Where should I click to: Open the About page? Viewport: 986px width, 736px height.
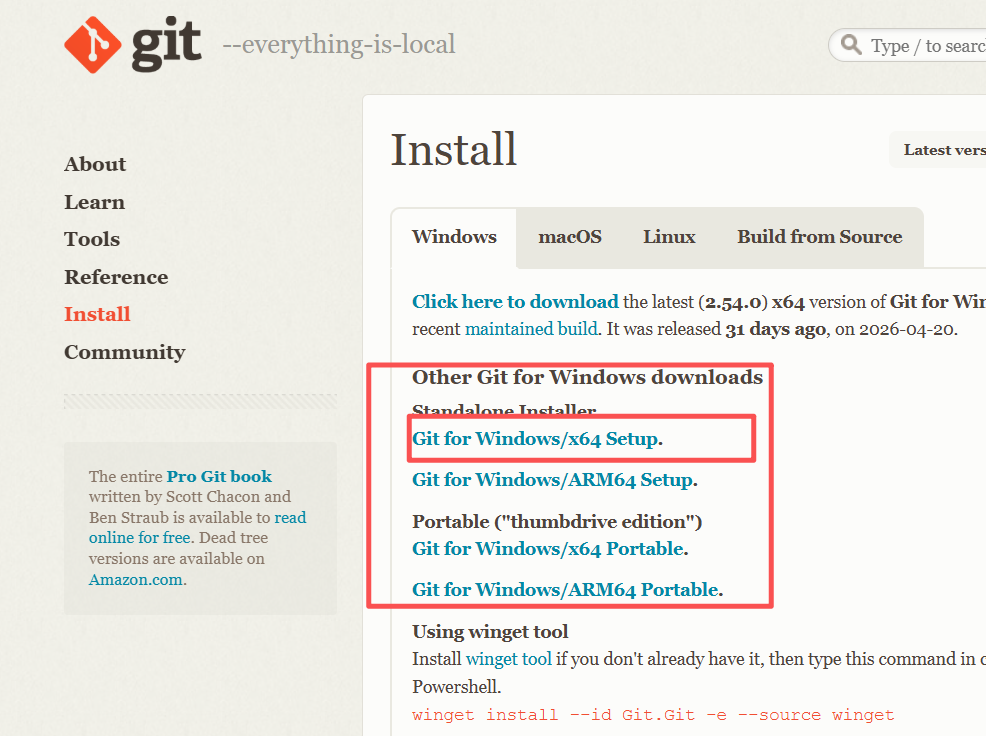[95, 164]
